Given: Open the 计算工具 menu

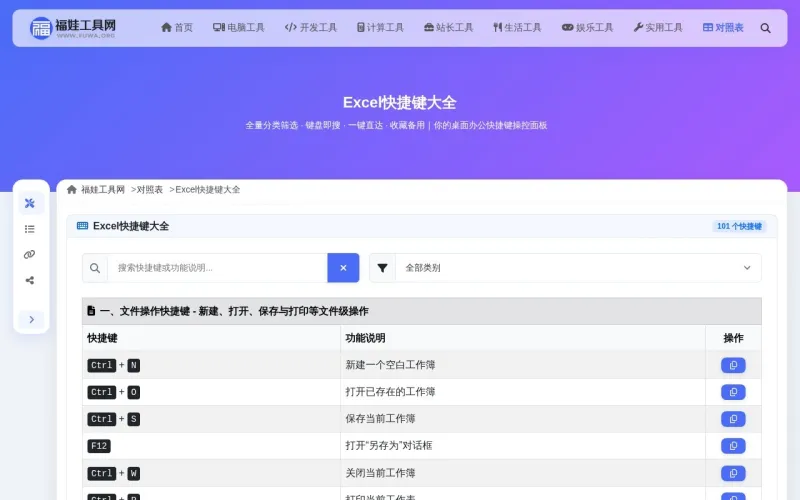Looking at the screenshot, I should click(x=380, y=28).
